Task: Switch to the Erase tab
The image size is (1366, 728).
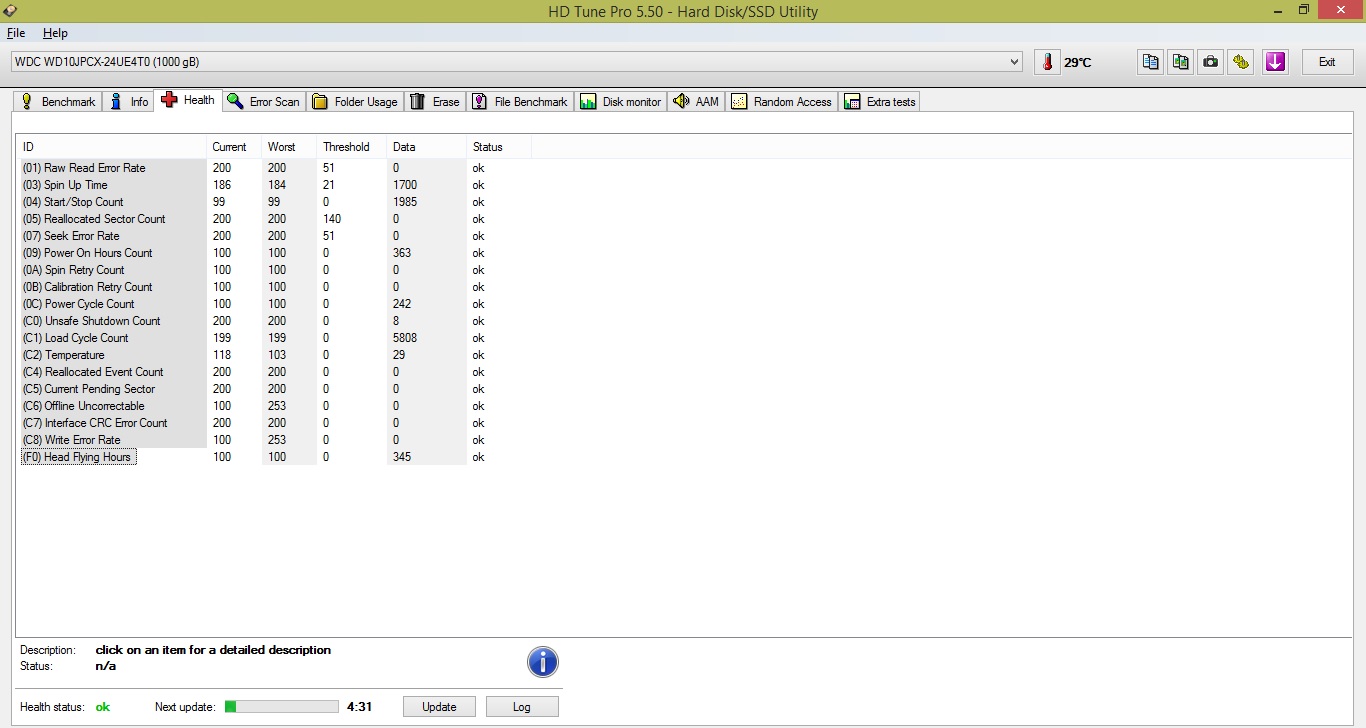Action: click(x=435, y=102)
